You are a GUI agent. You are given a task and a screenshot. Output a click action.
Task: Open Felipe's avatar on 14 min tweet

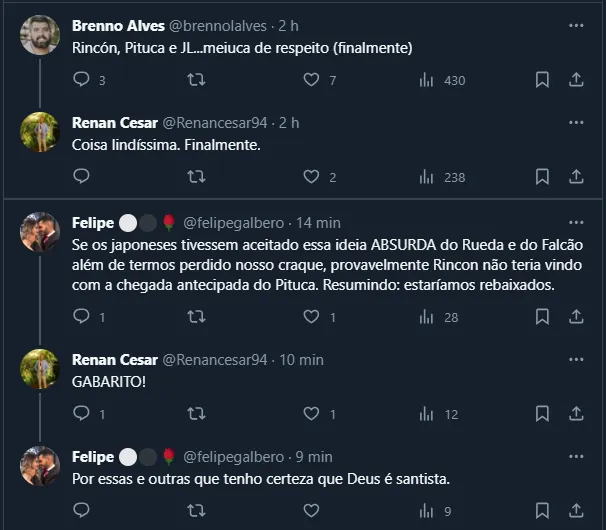[x=40, y=232]
